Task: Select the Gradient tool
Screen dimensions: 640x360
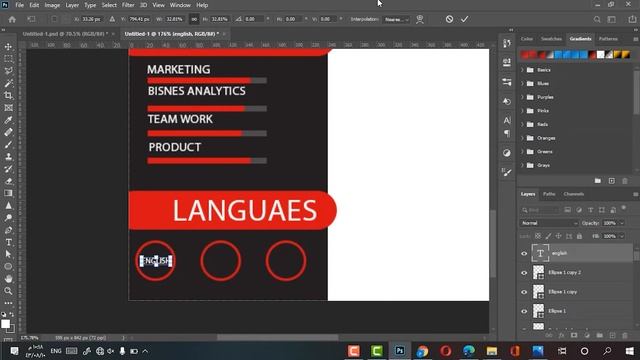Action: [8, 193]
